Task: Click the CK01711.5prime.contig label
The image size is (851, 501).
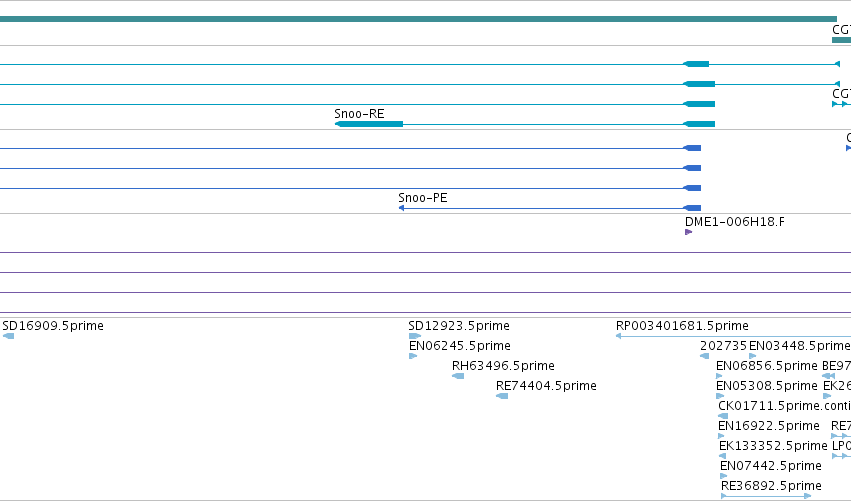Action: click(784, 406)
